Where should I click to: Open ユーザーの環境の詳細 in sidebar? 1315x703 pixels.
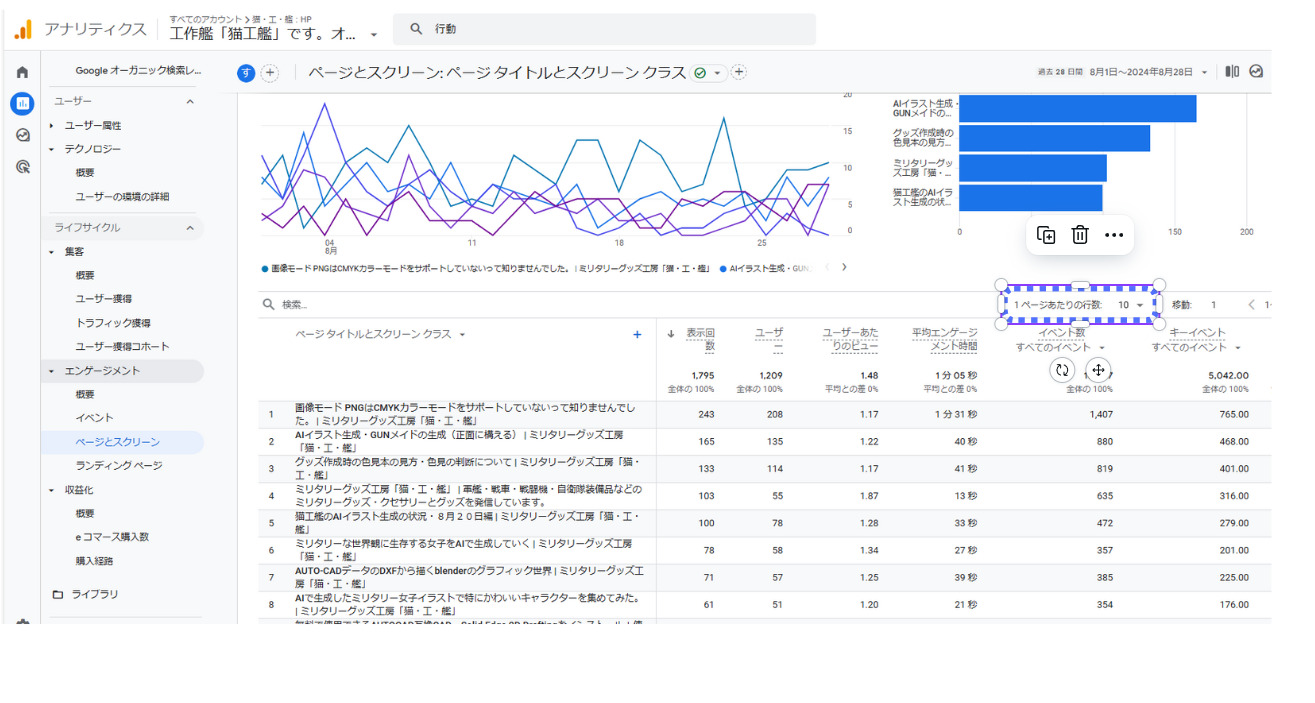122,197
